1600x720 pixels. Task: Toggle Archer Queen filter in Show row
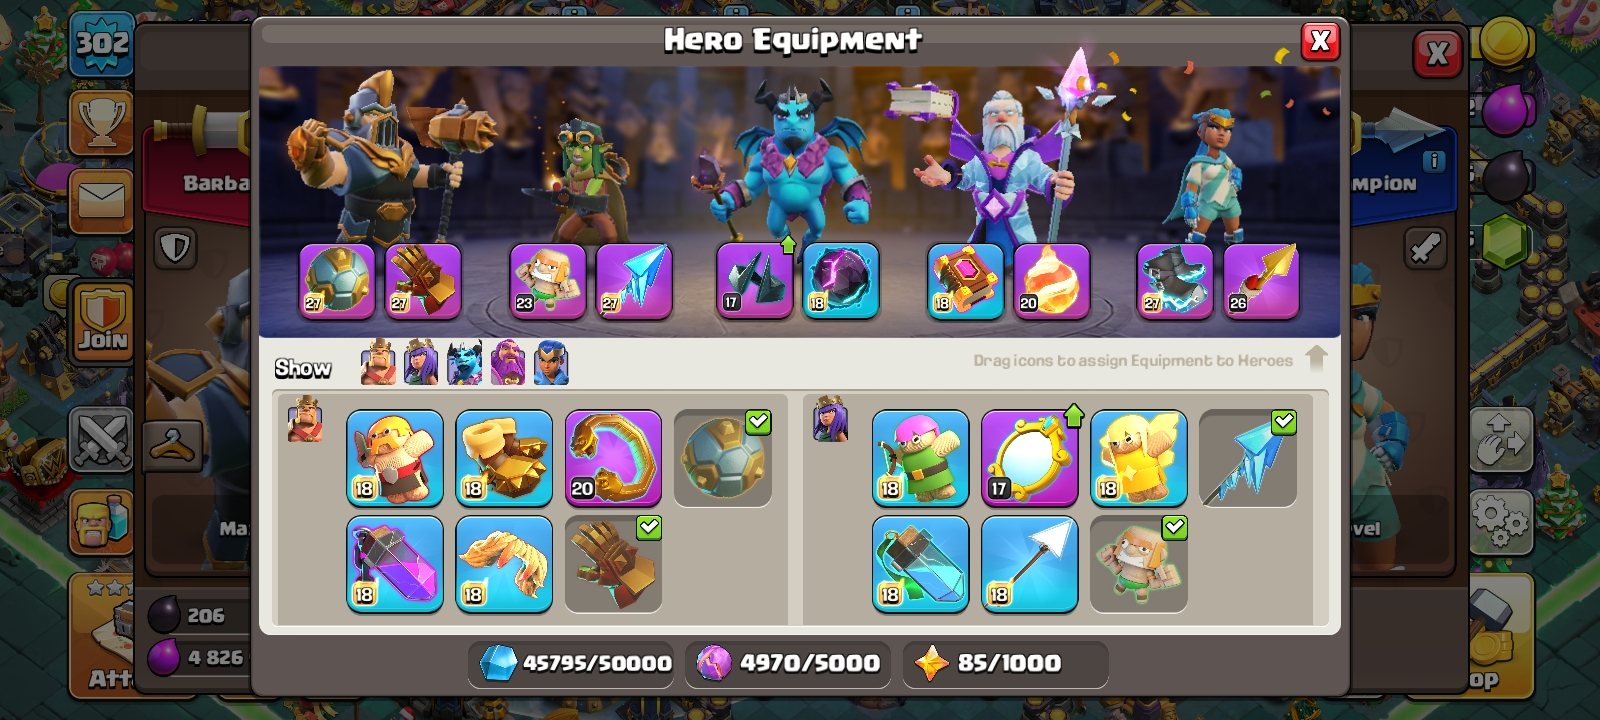421,362
